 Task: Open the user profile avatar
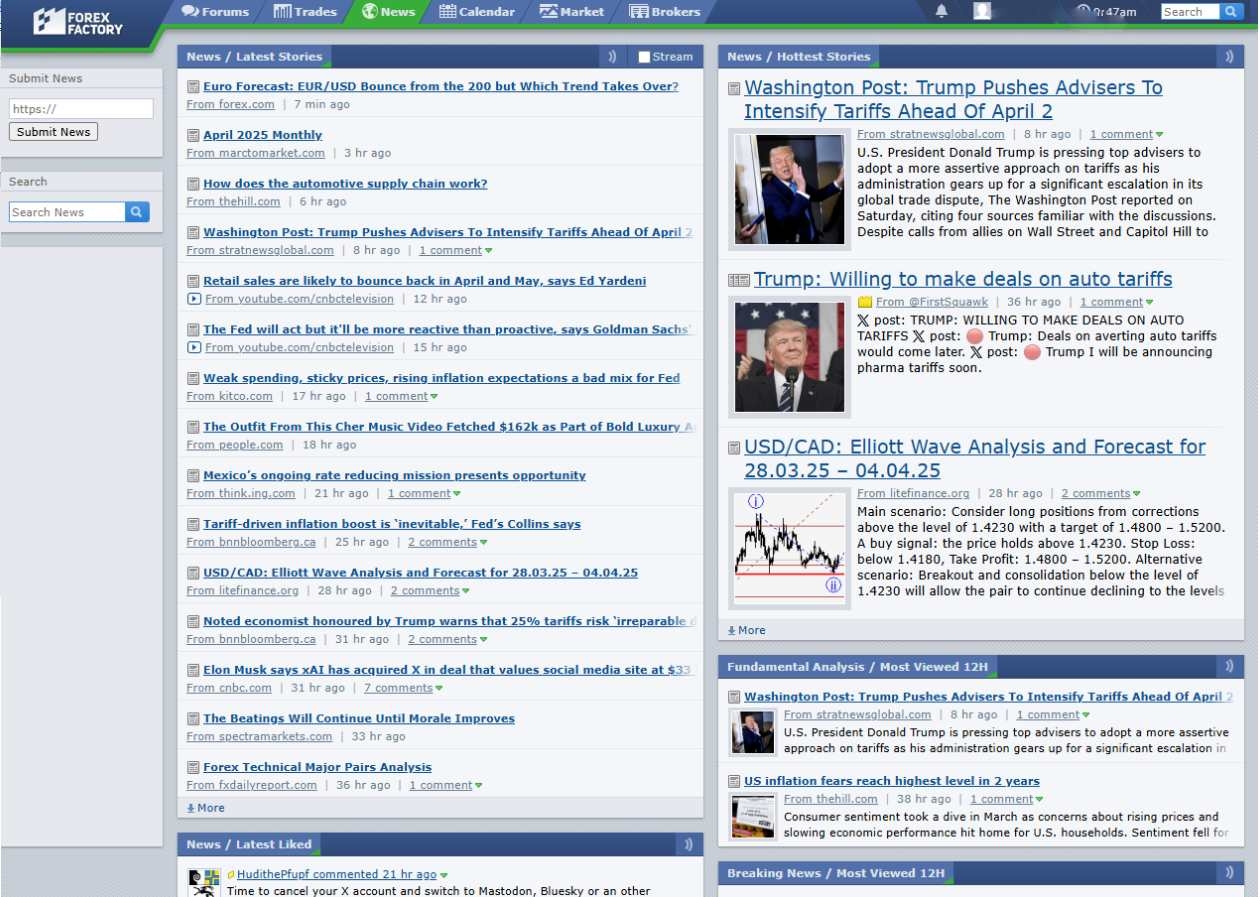[982, 11]
